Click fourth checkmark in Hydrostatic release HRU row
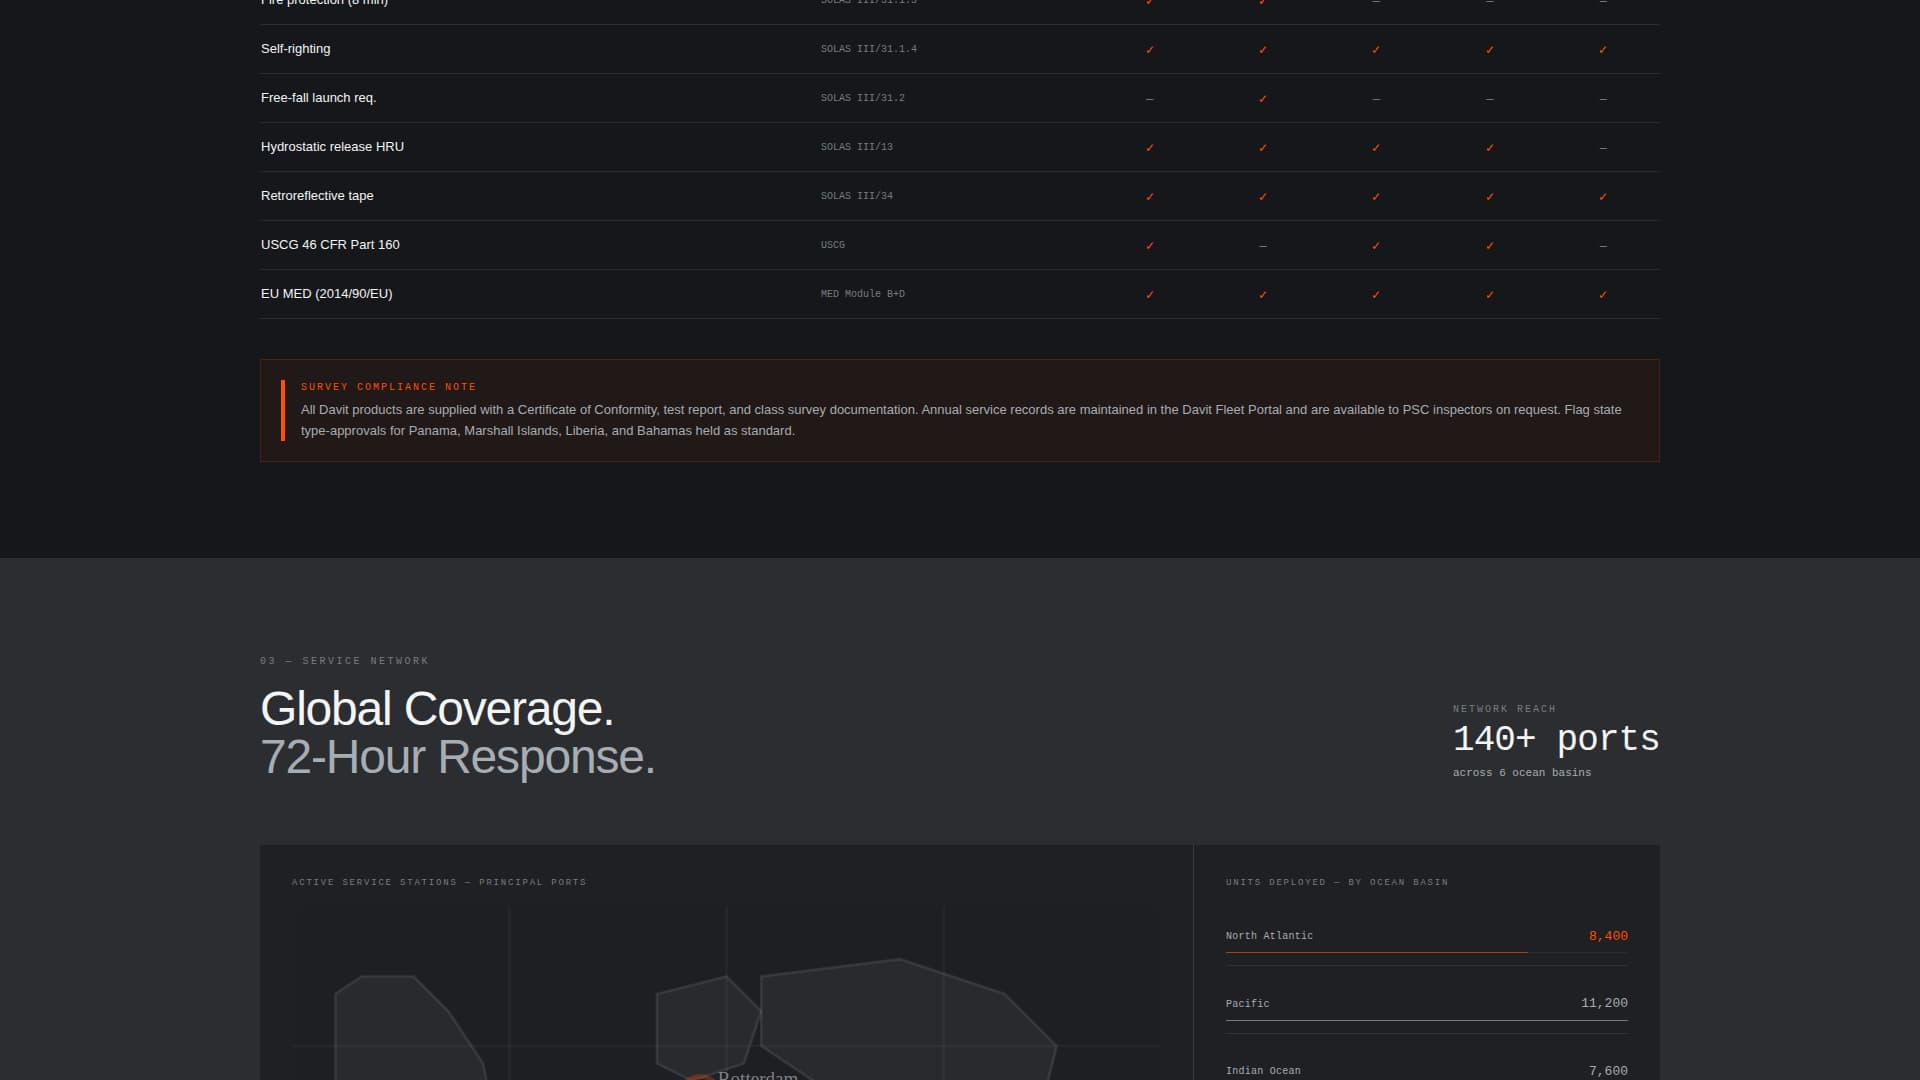The image size is (1920, 1080). (x=1489, y=148)
